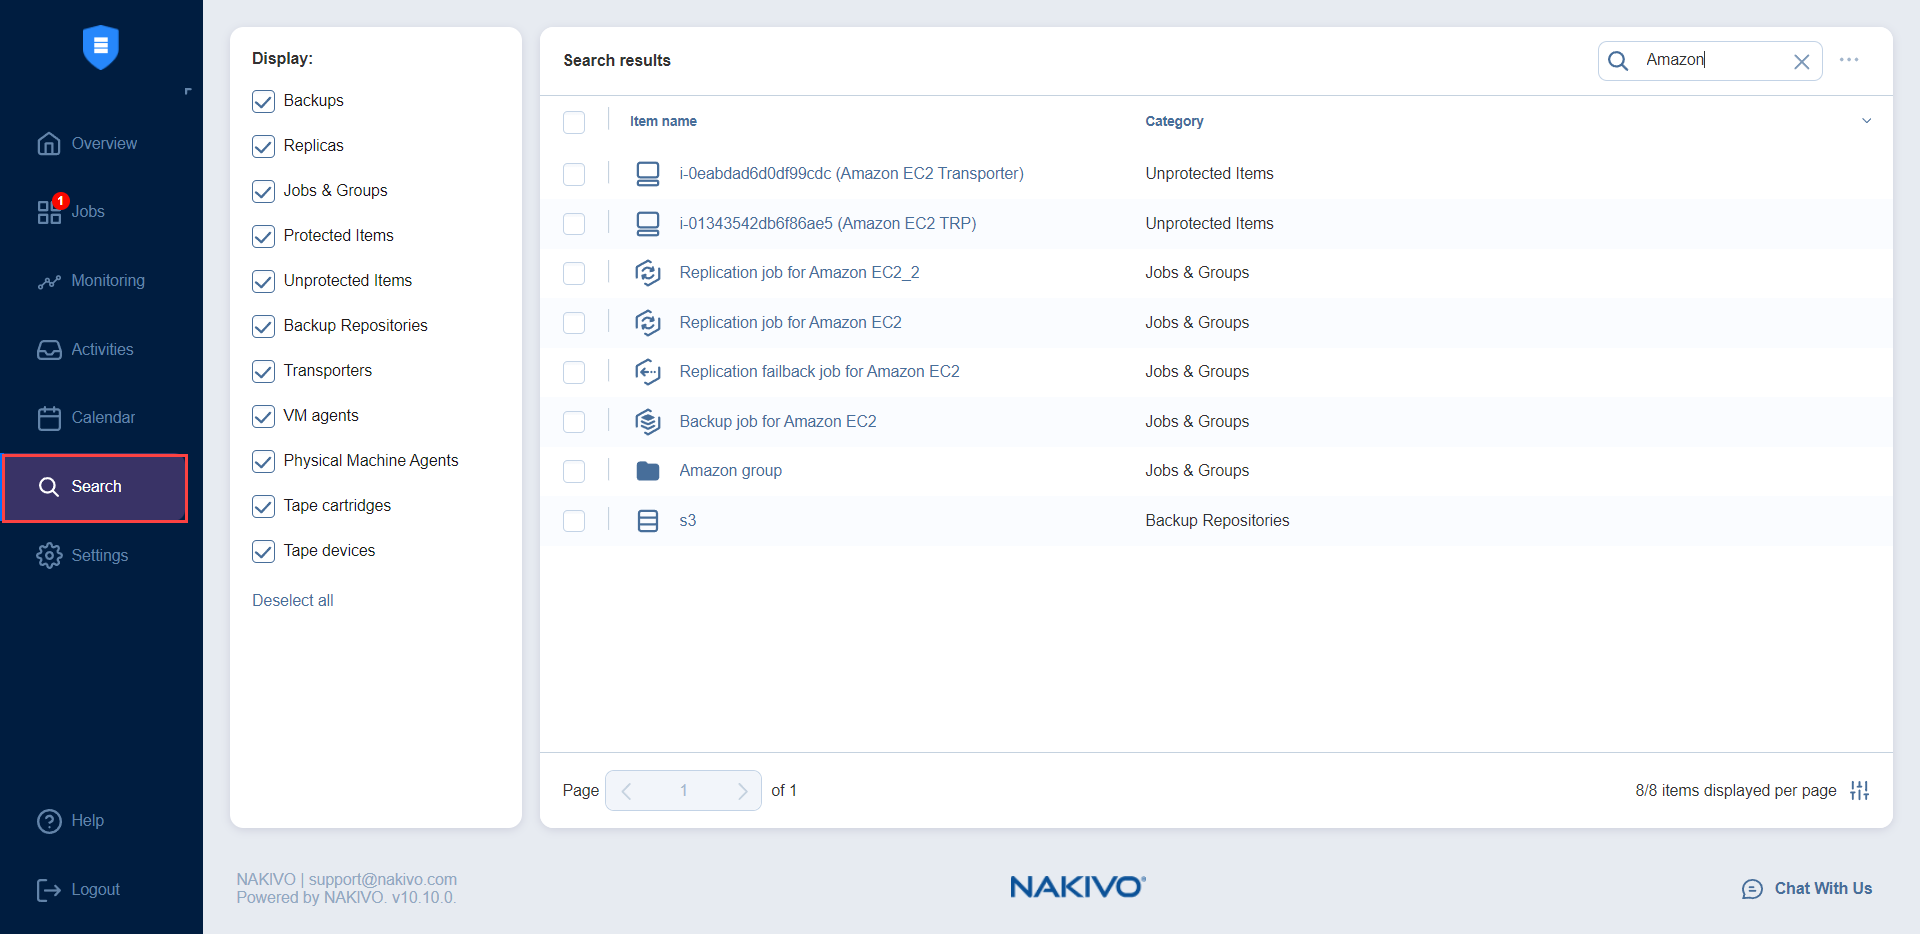Open Chat With Us support button
The image size is (1920, 934).
click(1807, 888)
